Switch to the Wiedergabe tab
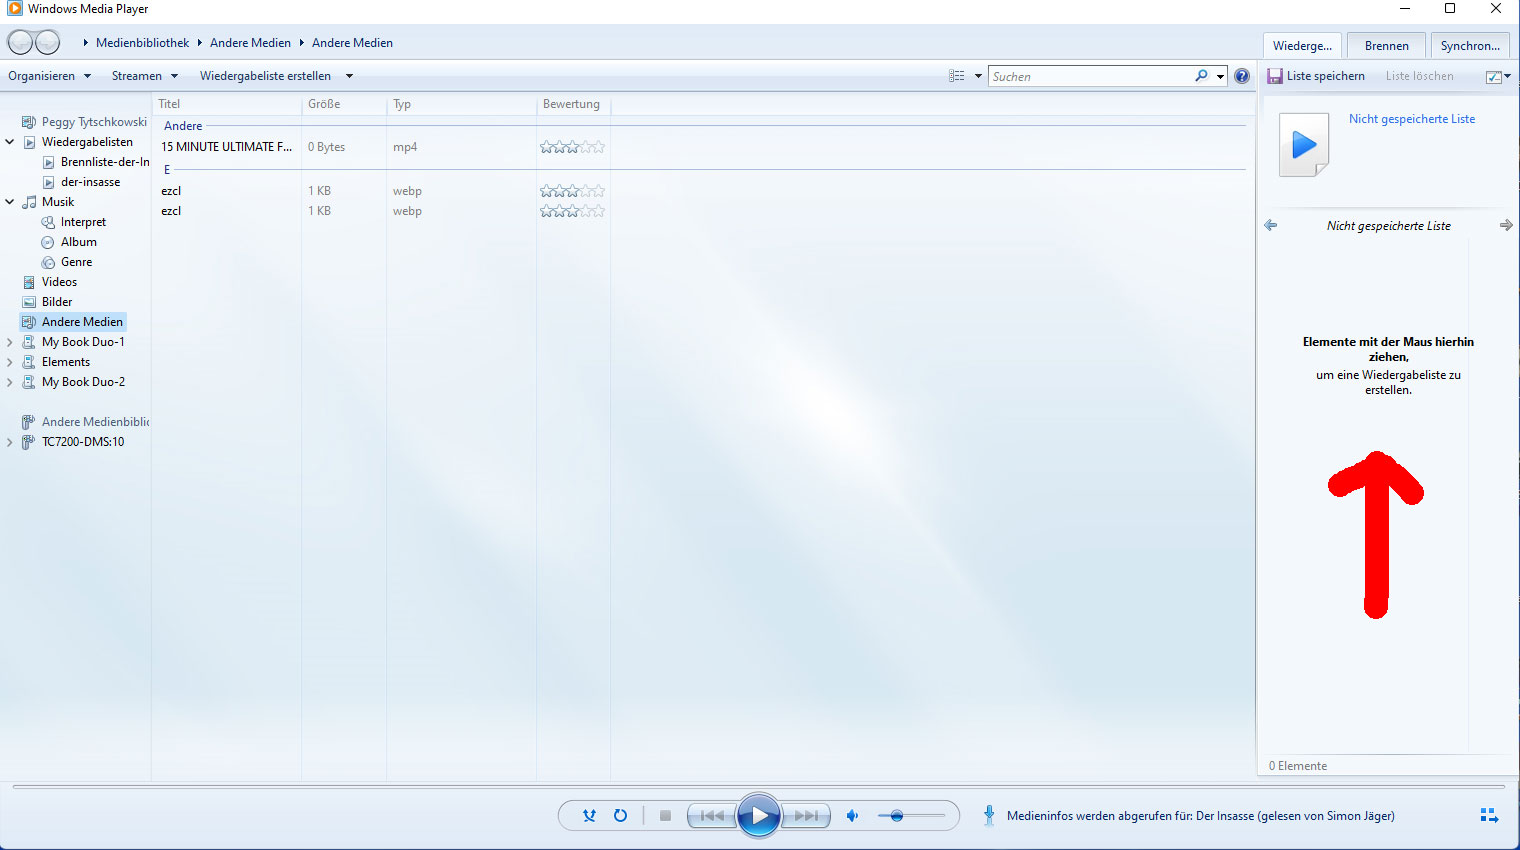This screenshot has height=850, width=1520. click(1302, 45)
